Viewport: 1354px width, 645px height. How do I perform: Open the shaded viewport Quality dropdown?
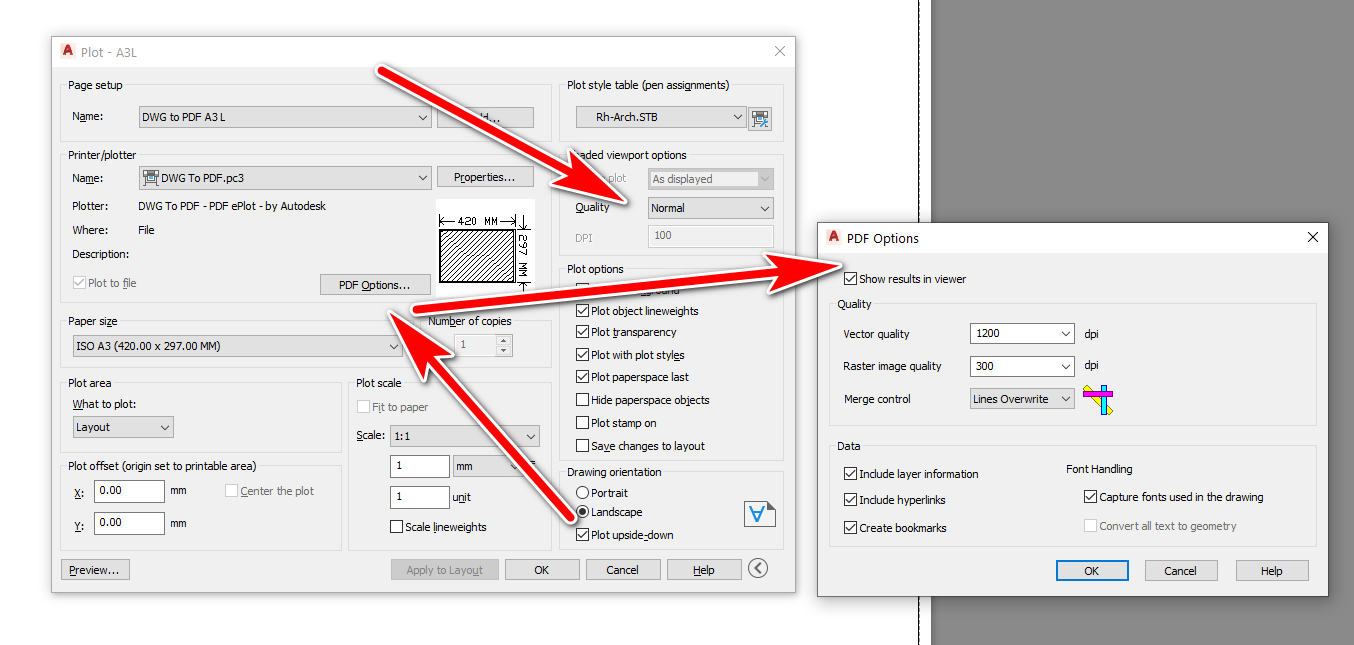[x=710, y=208]
